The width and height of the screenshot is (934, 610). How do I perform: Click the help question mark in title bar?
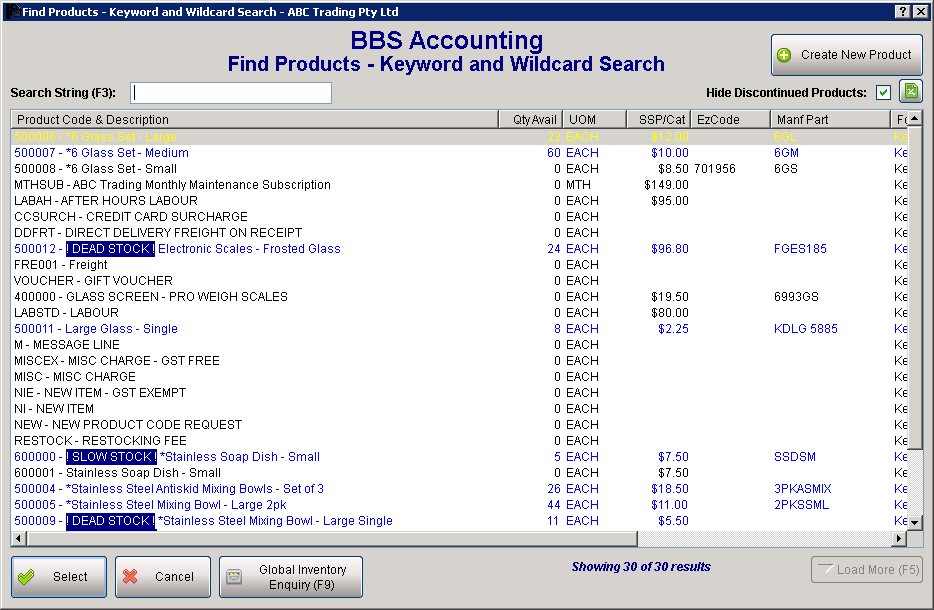click(x=902, y=11)
